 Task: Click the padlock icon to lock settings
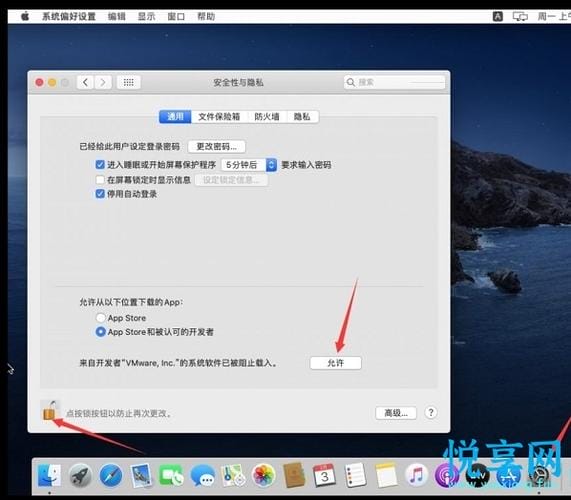click(50, 411)
